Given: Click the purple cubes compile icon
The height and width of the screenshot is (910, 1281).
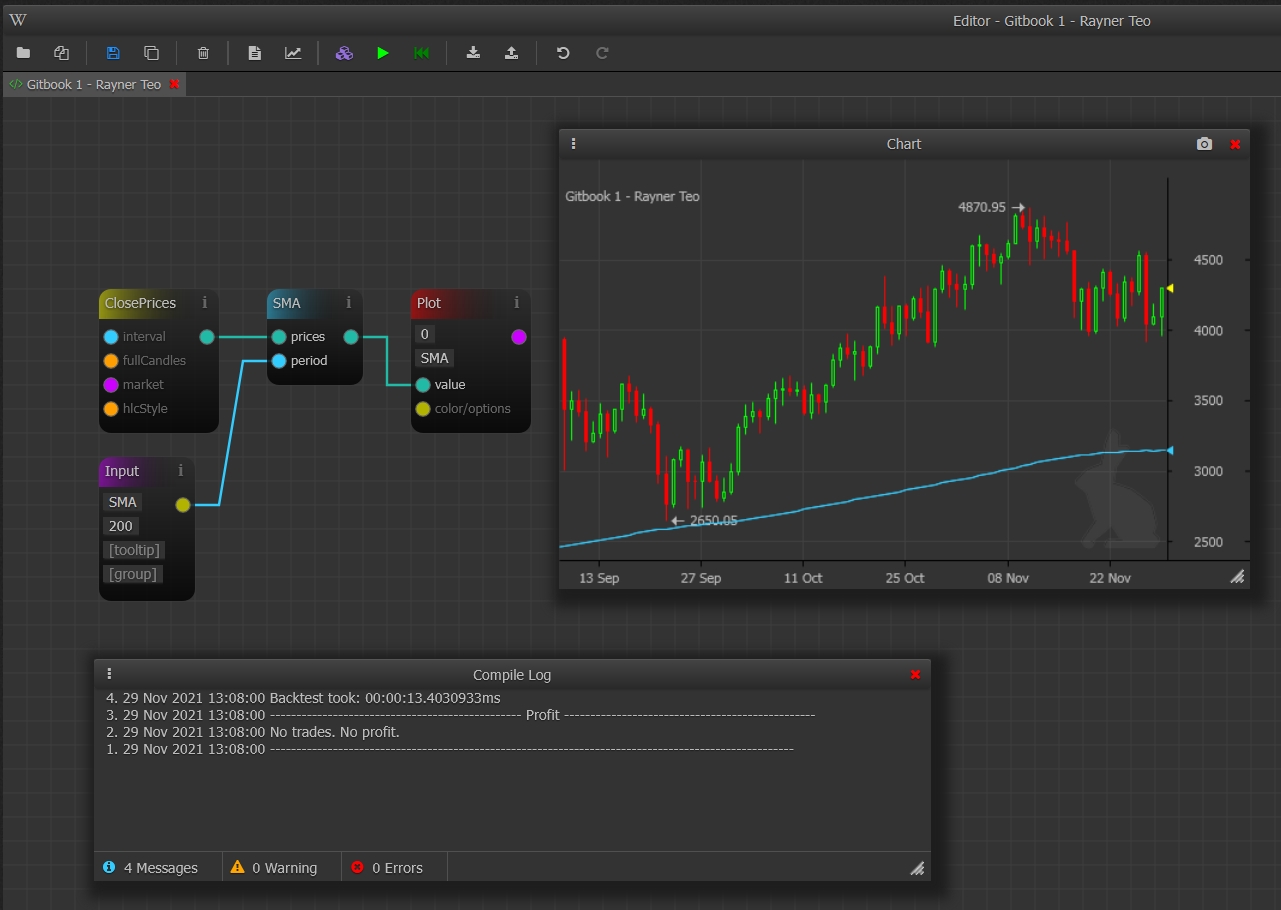Looking at the screenshot, I should tap(344, 53).
